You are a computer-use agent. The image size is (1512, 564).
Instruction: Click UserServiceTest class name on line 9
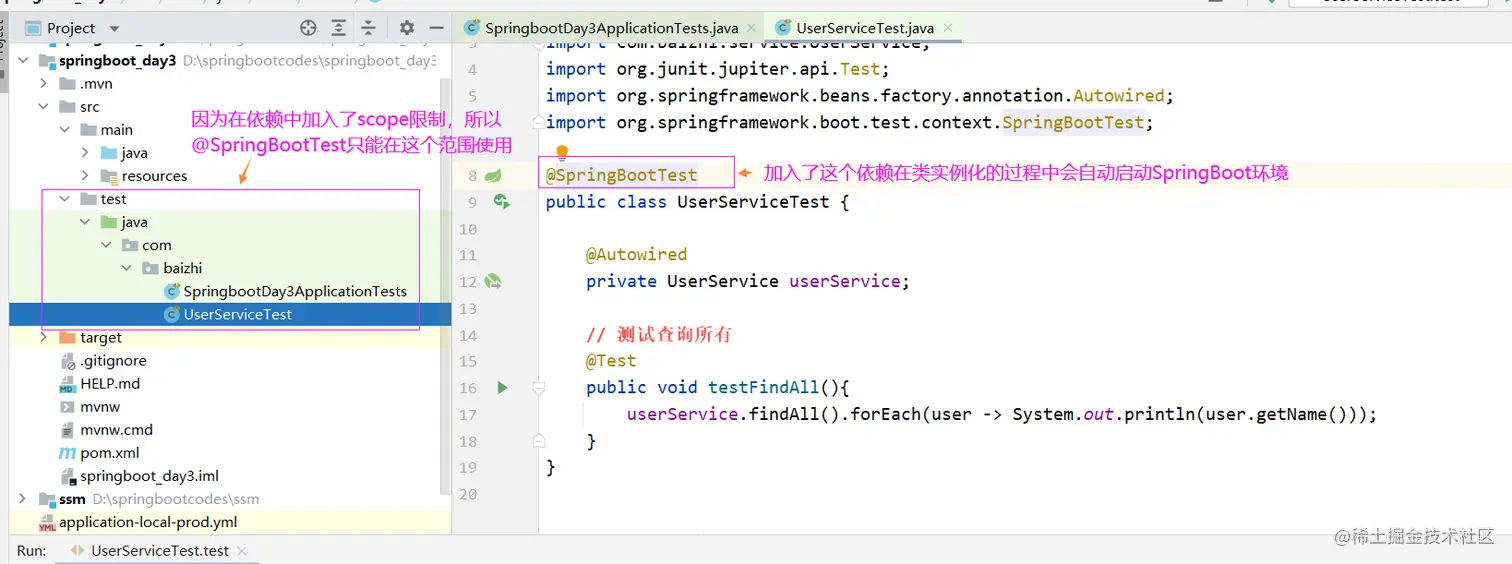tap(753, 201)
